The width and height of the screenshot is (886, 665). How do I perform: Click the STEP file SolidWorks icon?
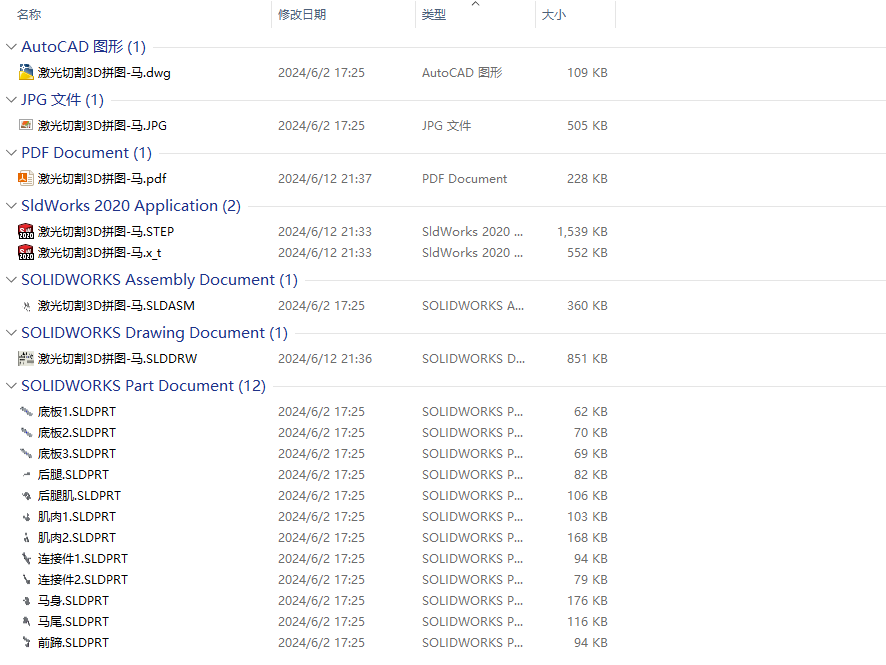[26, 231]
